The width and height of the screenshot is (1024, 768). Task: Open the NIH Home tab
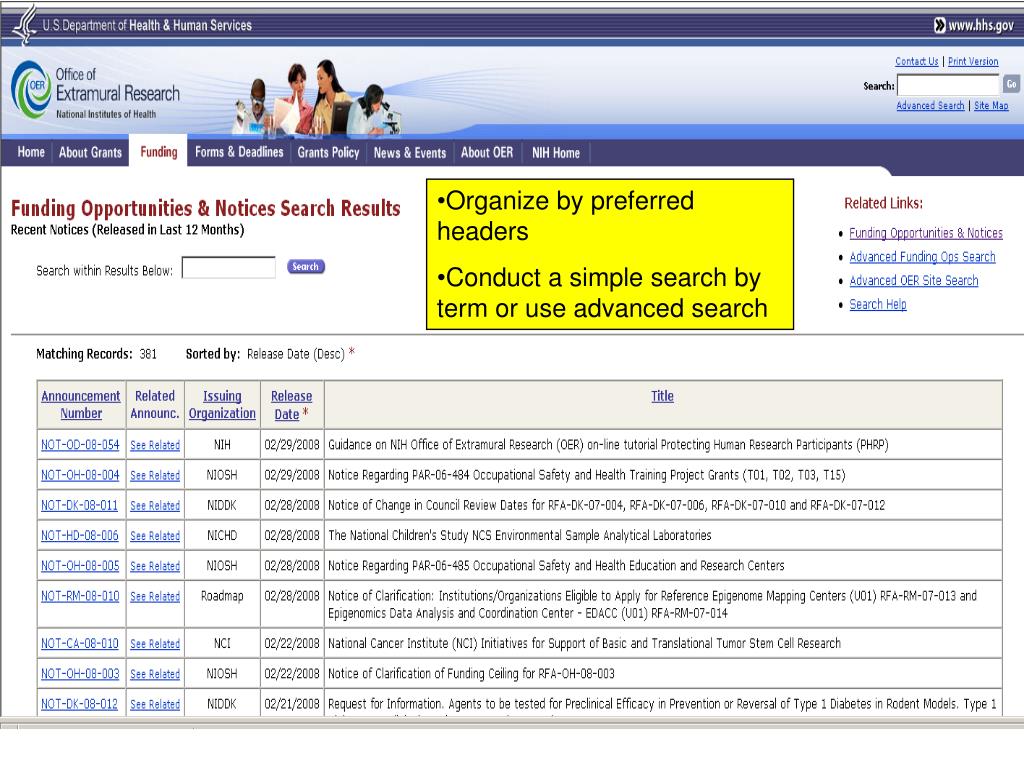coord(556,152)
